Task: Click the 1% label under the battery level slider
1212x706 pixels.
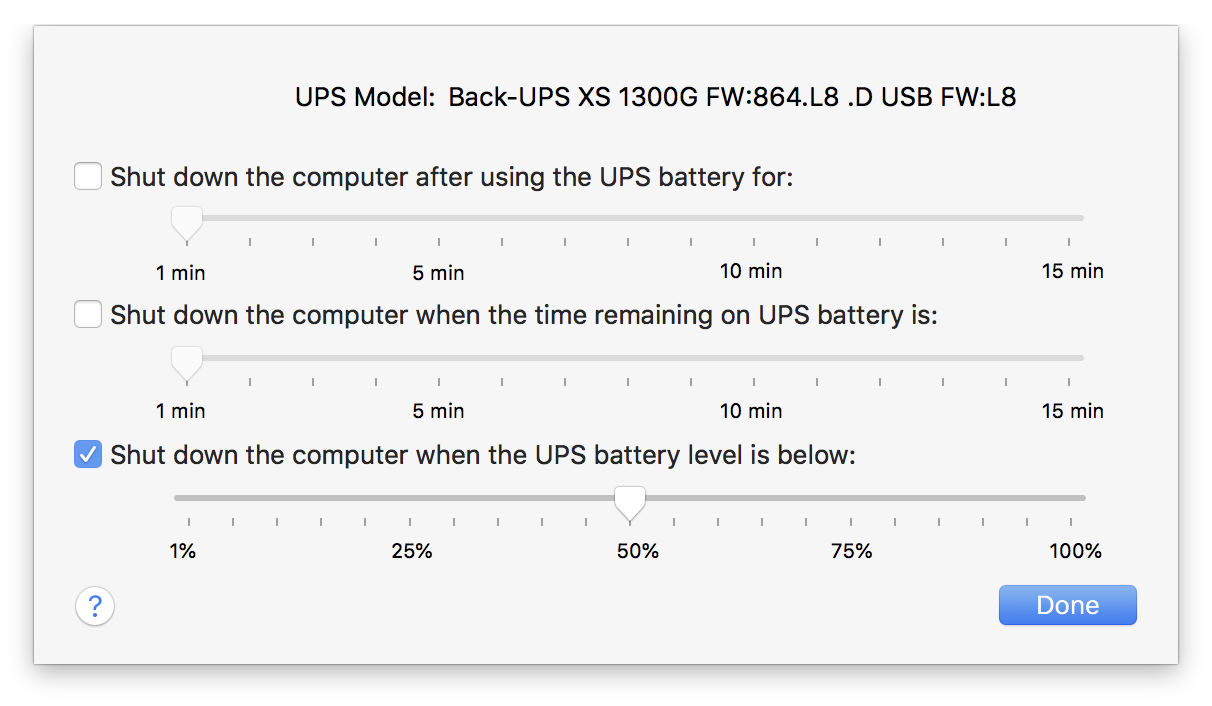Action: coord(182,551)
